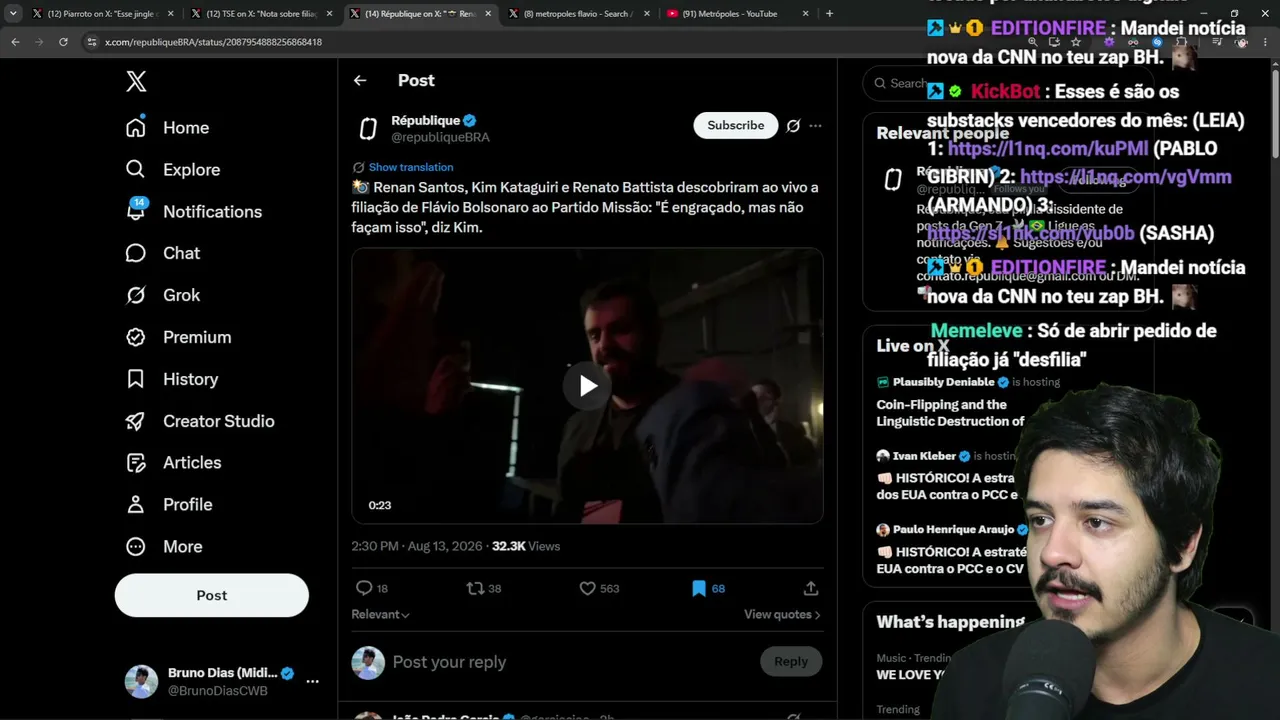Open the Plausibly Deniable live space
The image size is (1280, 720).
pos(950,404)
